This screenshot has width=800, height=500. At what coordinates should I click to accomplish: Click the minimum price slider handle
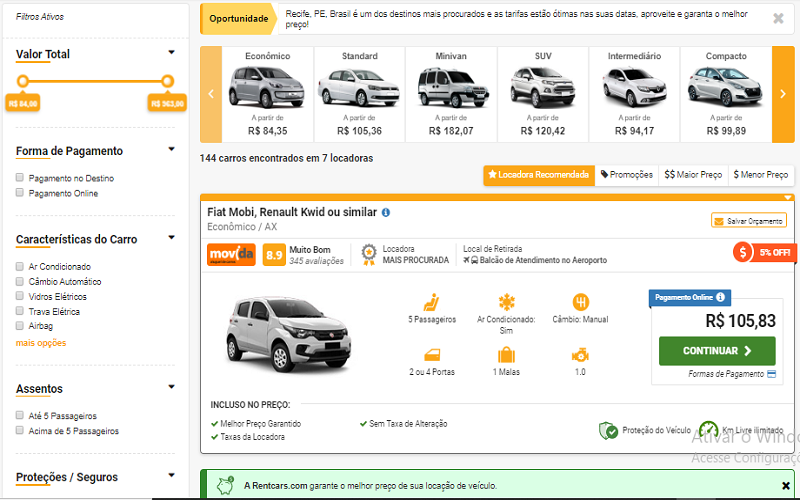[x=22, y=81]
